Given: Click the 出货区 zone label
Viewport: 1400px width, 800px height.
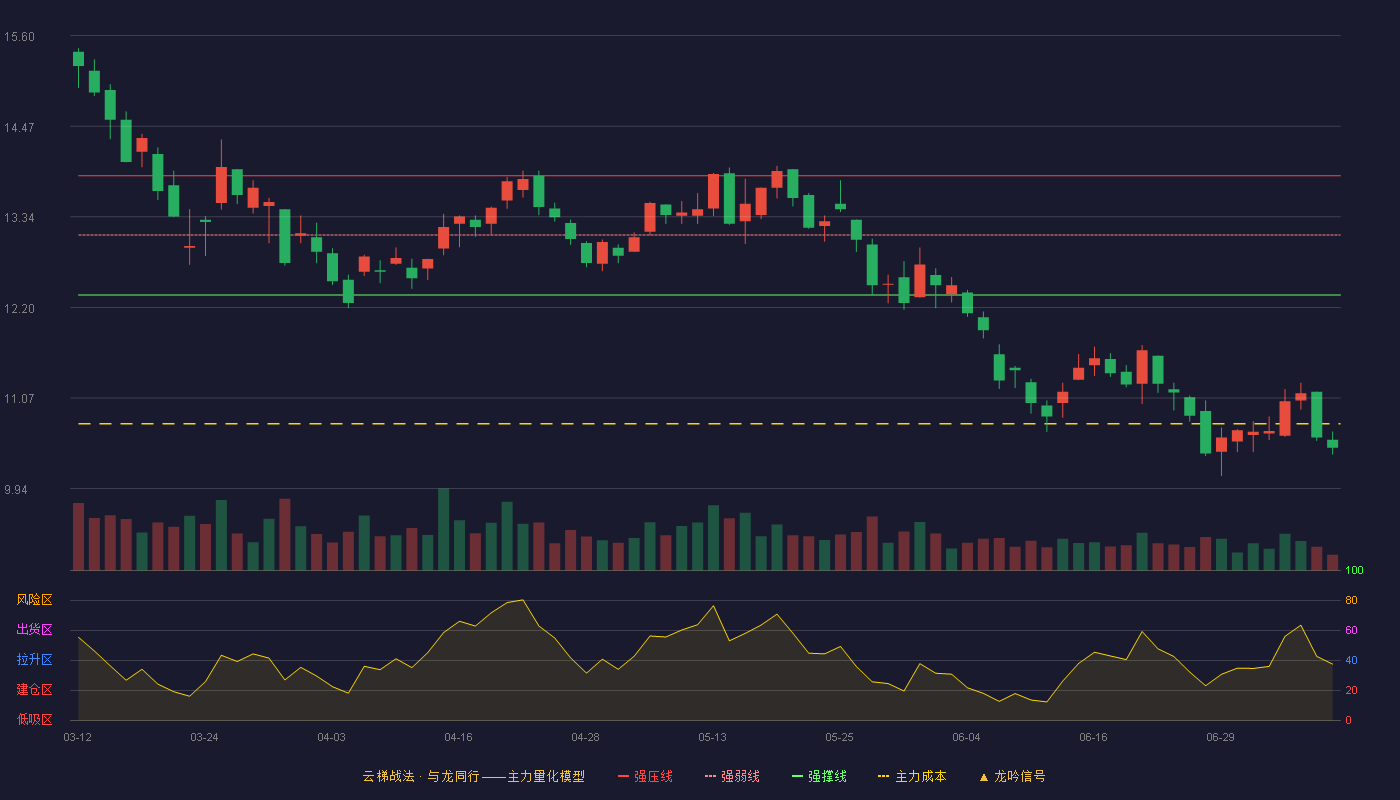Looking at the screenshot, I should (34, 630).
